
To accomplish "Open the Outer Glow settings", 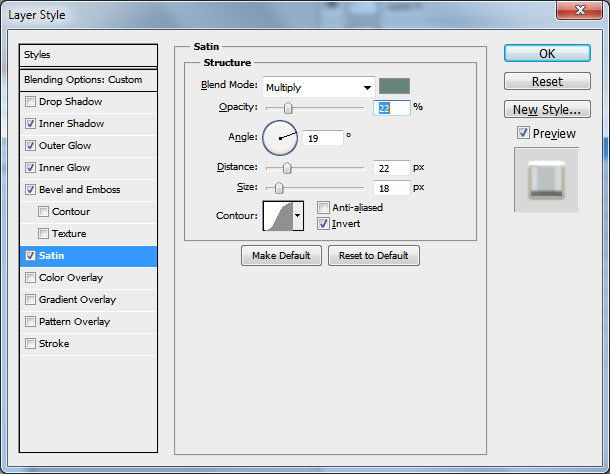I will pyautogui.click(x=65, y=146).
